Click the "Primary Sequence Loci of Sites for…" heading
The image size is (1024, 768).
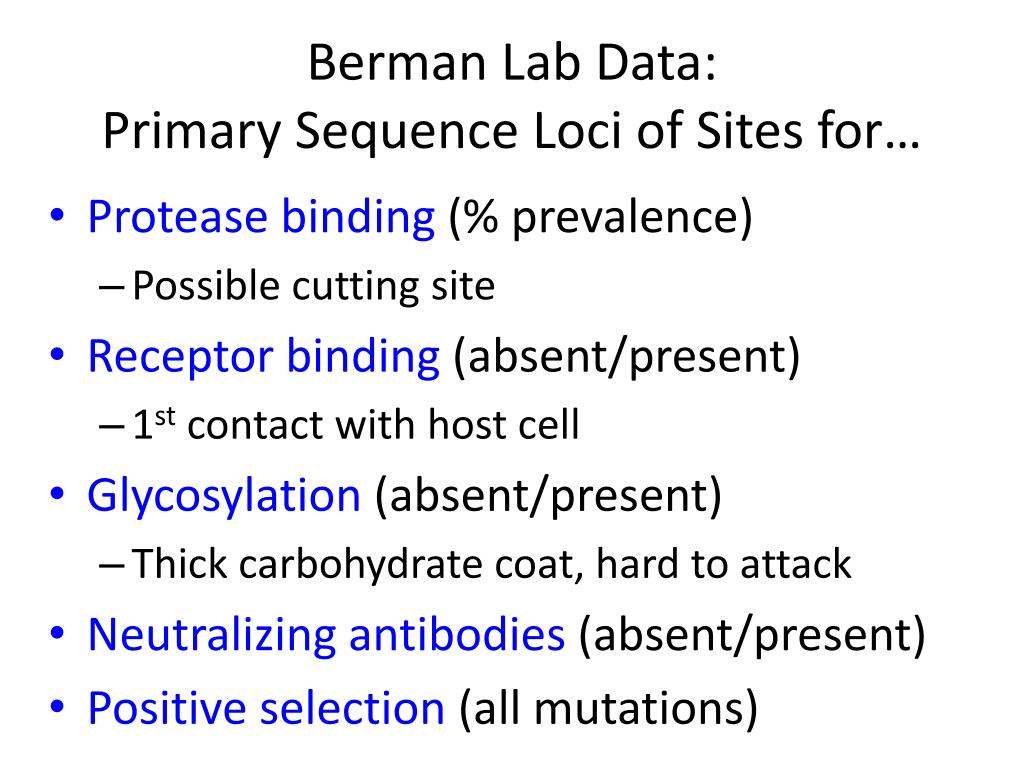[511, 132]
